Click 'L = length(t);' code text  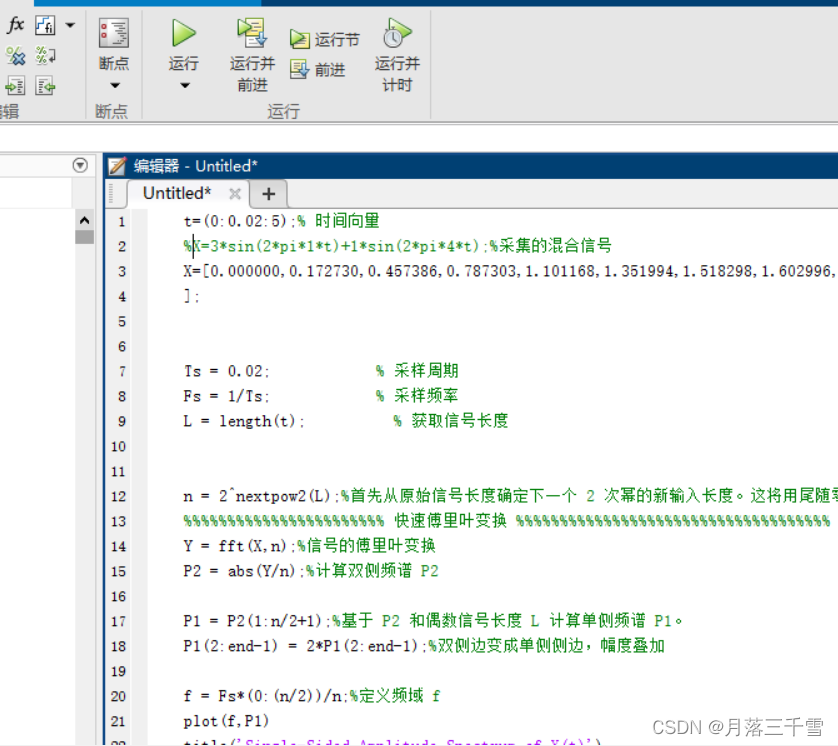[x=244, y=421]
